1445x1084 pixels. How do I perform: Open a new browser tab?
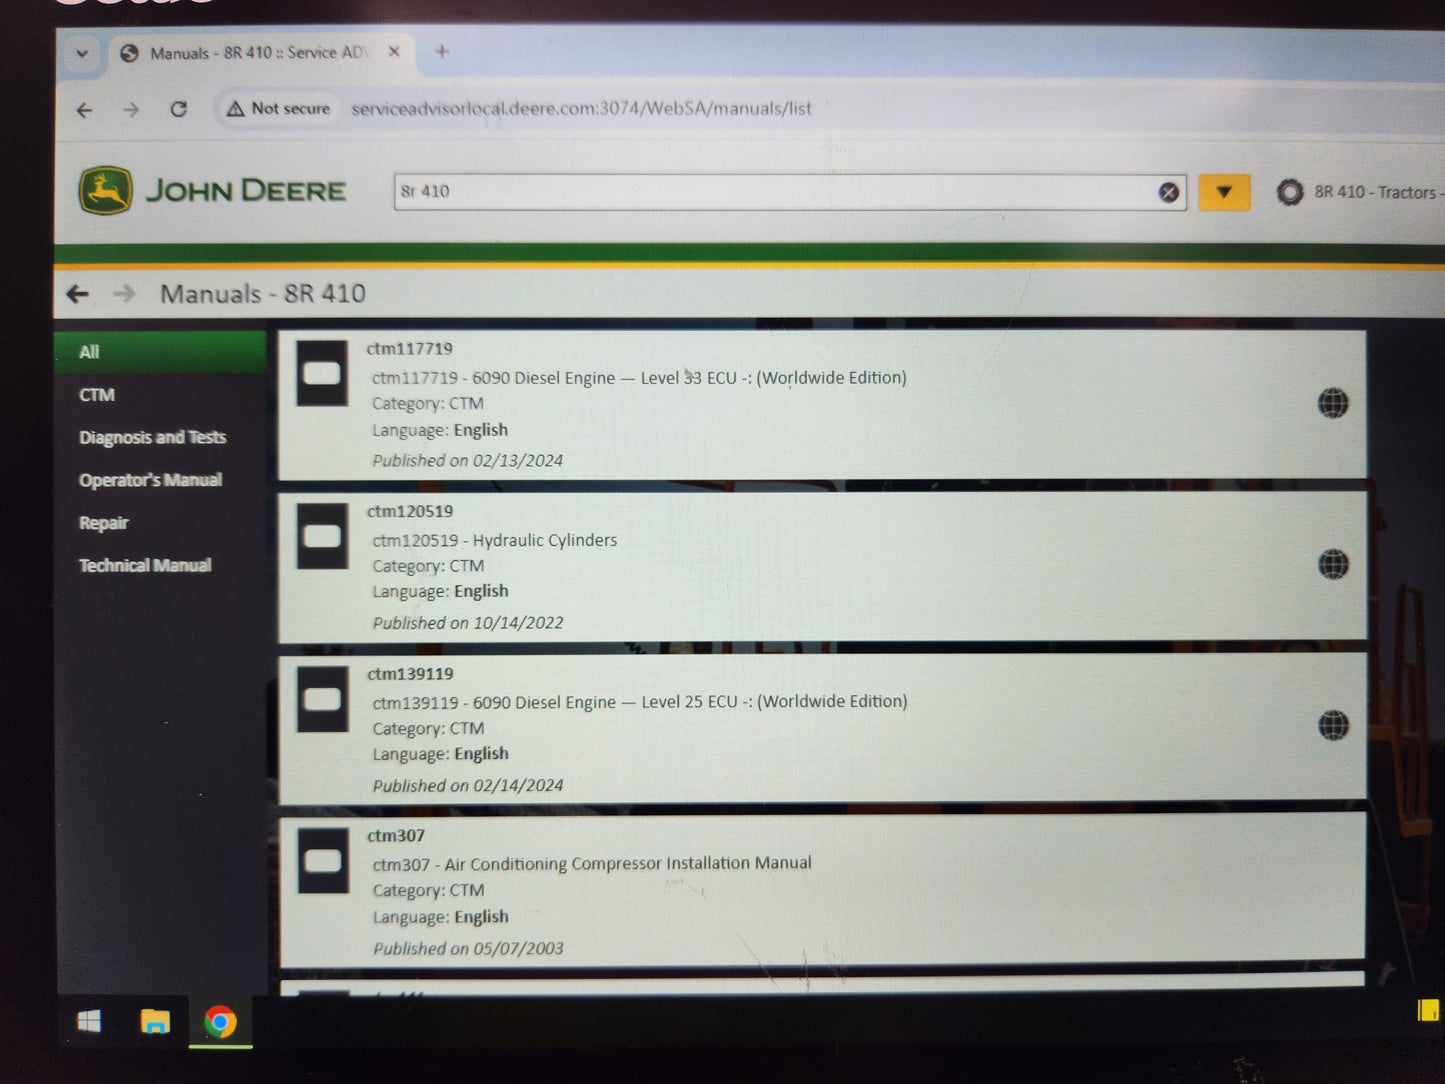point(442,51)
